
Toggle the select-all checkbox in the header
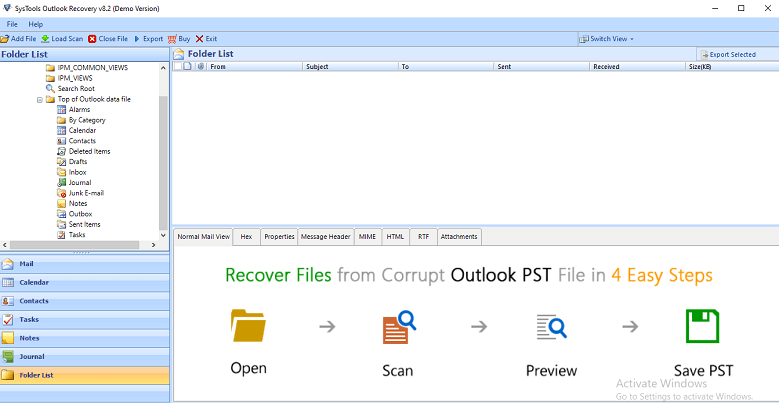[178, 66]
